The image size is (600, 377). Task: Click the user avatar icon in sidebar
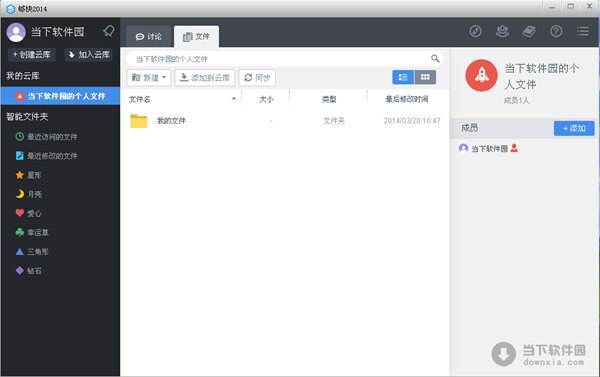pyautogui.click(x=16, y=32)
